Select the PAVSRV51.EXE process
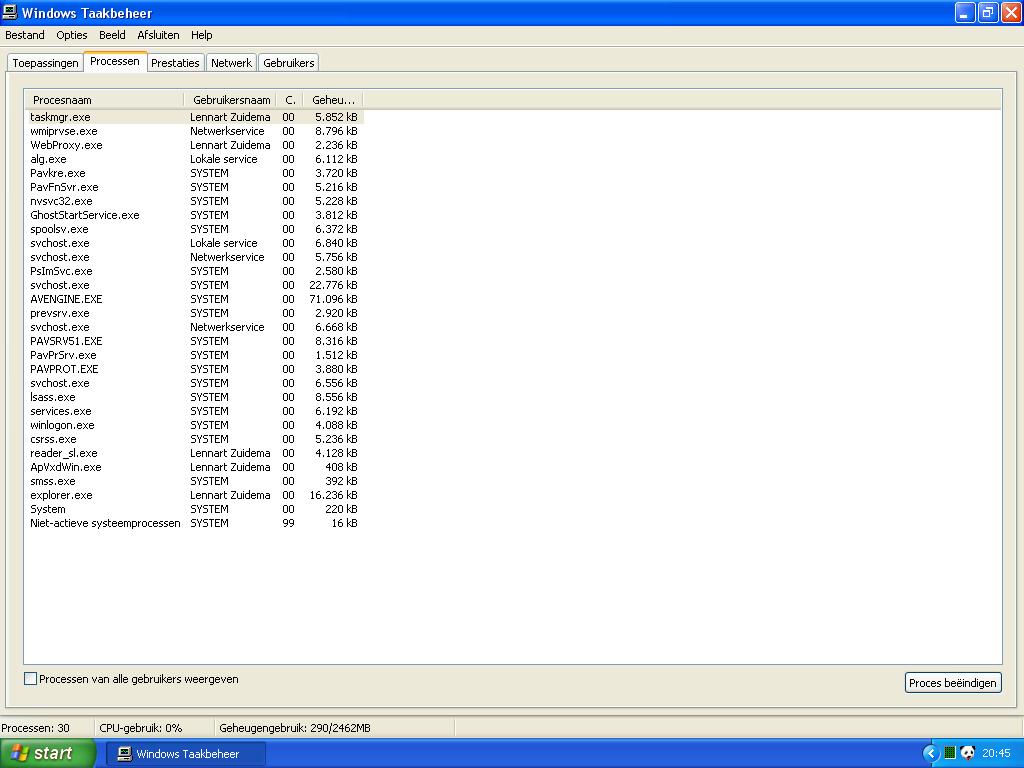The height and width of the screenshot is (768, 1024). click(195, 341)
